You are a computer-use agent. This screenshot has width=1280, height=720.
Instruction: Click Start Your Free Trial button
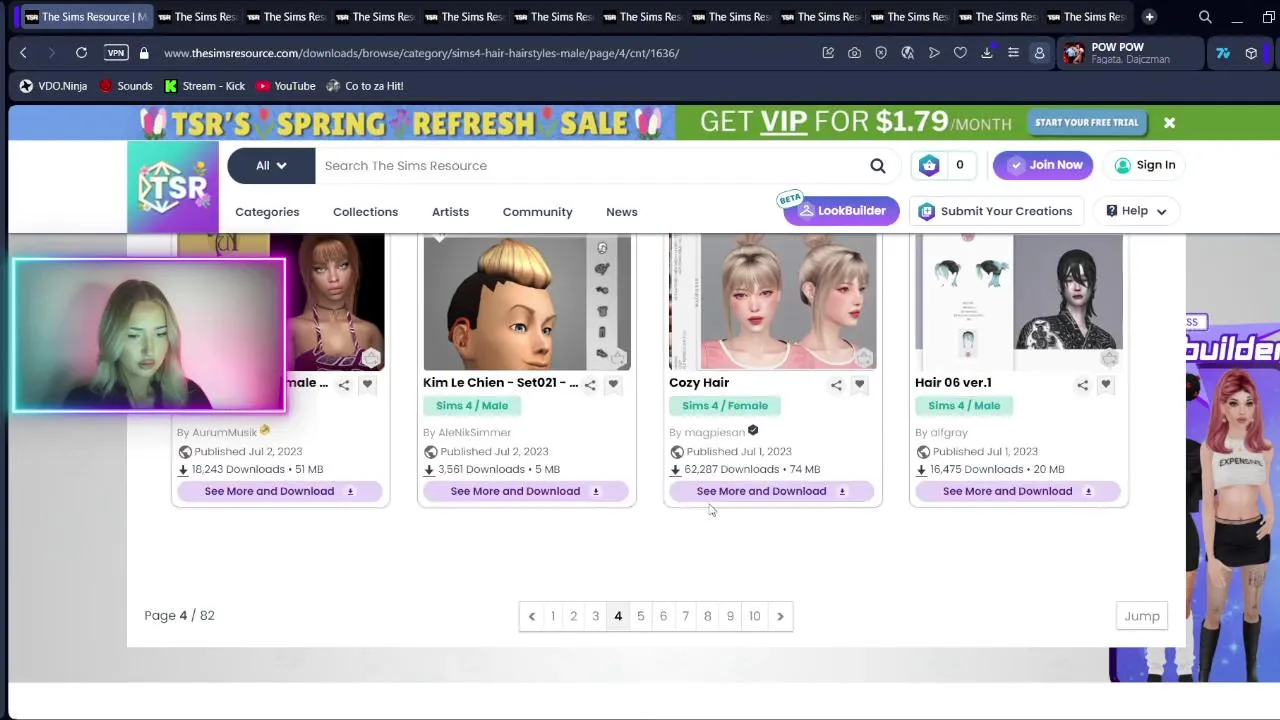pyautogui.click(x=1086, y=123)
